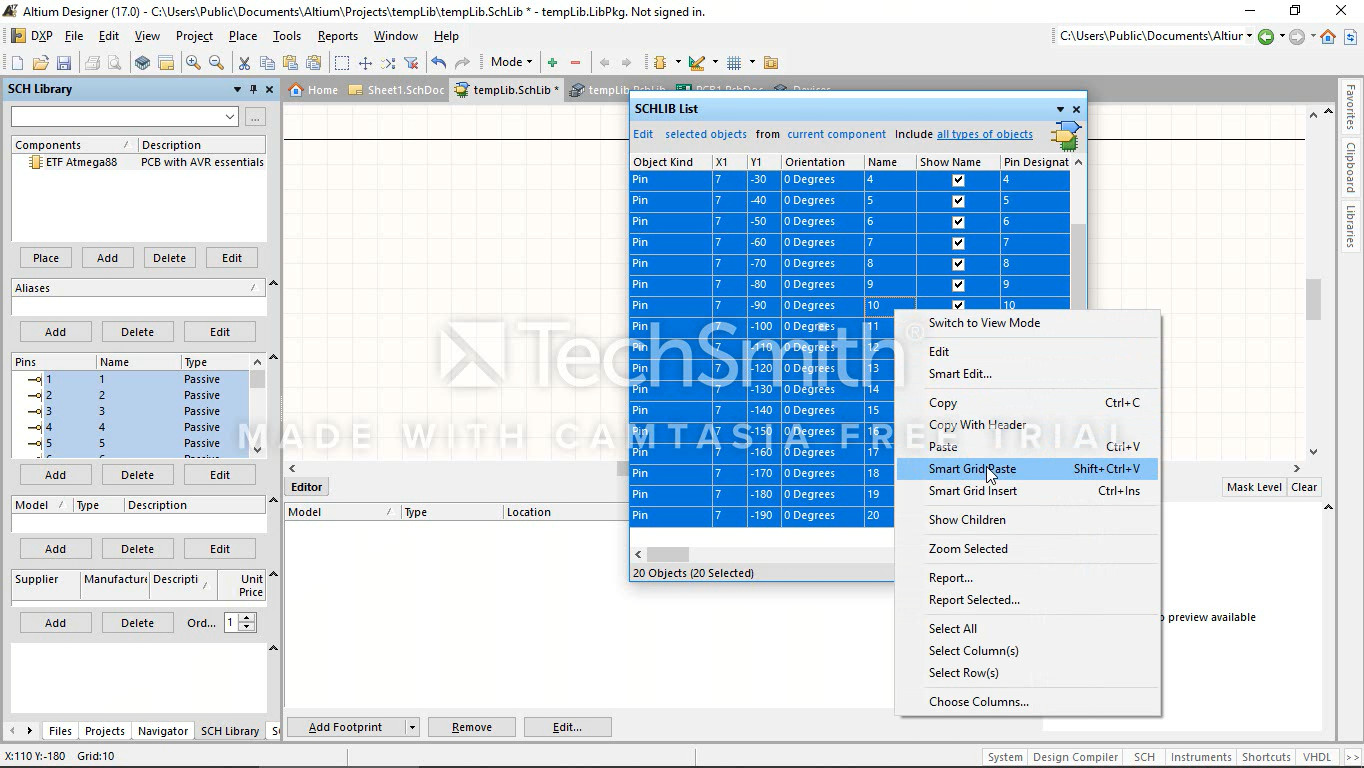The width and height of the screenshot is (1364, 768).
Task: Click the Move Selection crosshair icon
Action: (365, 63)
